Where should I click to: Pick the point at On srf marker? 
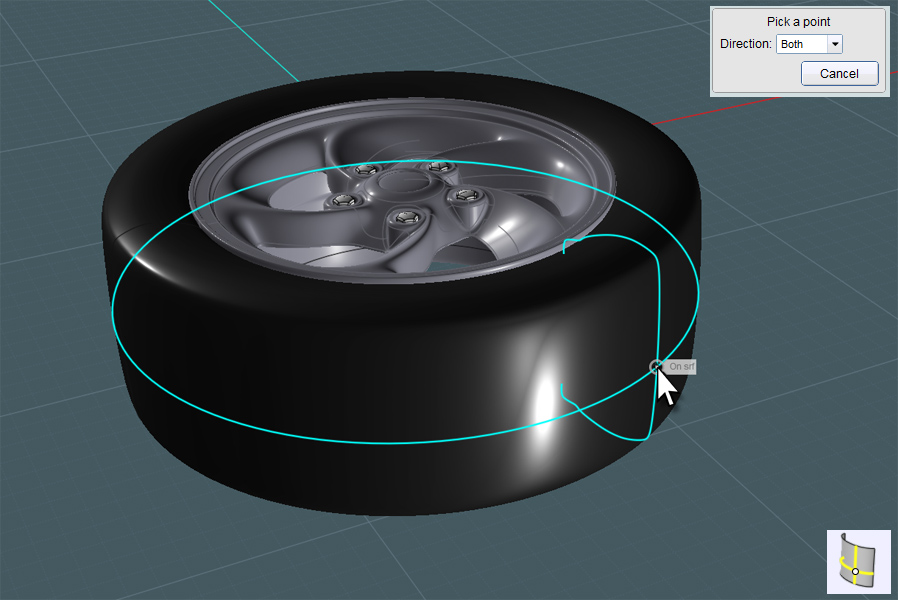(x=656, y=366)
